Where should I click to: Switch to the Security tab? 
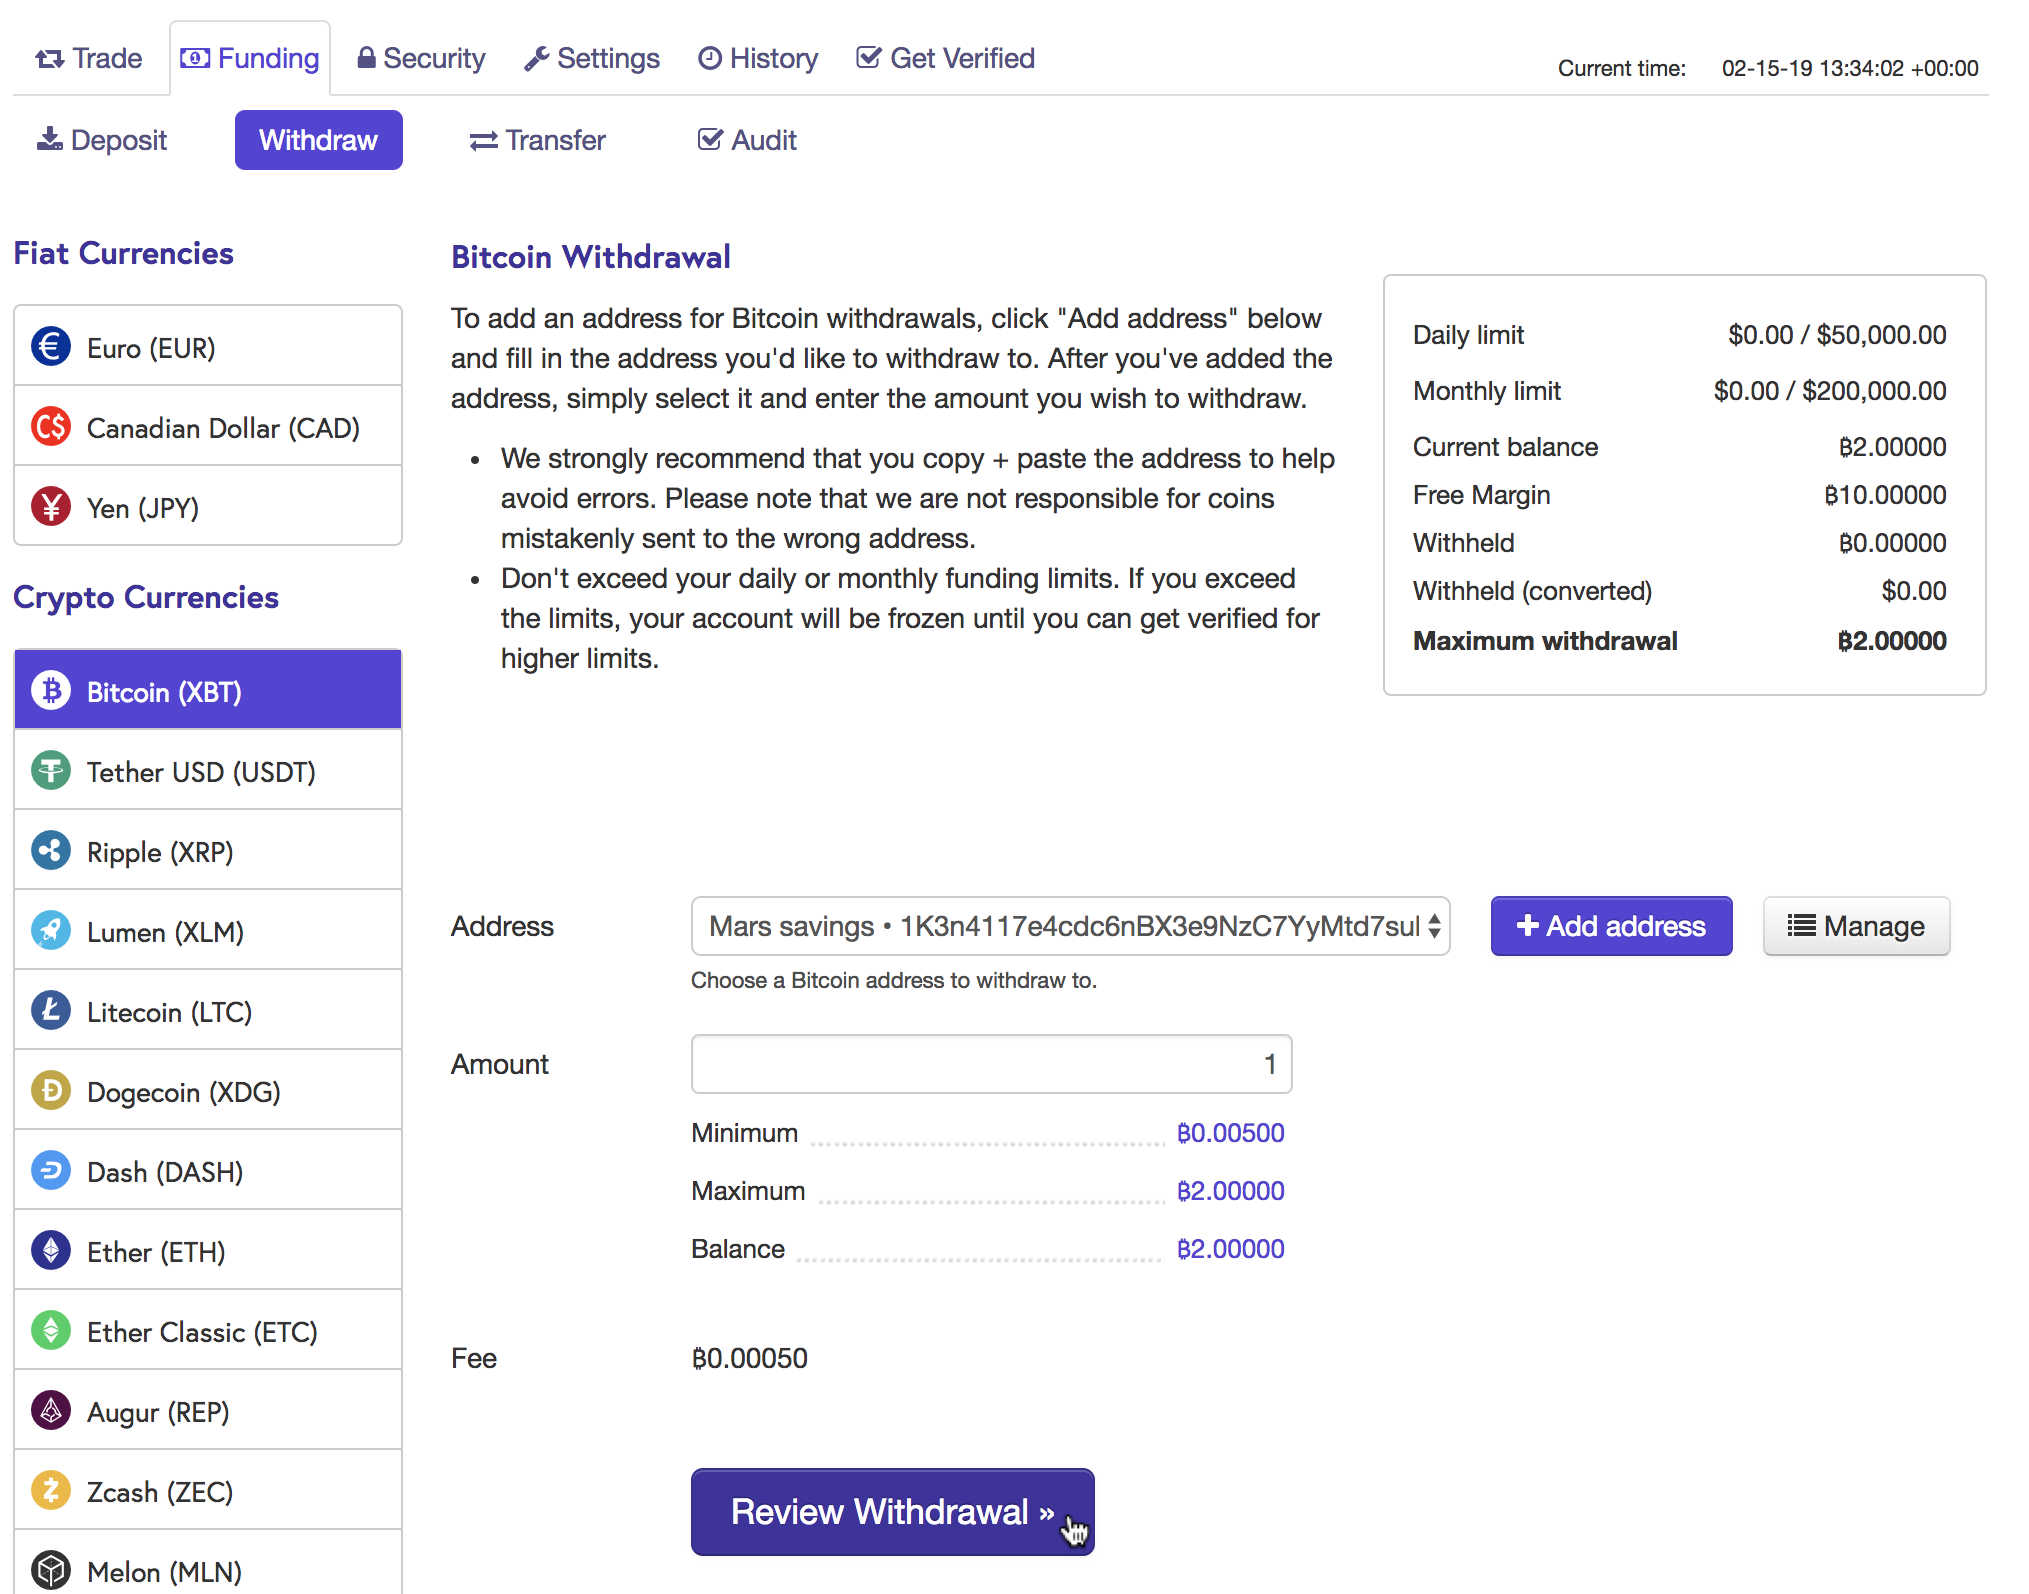[x=421, y=58]
